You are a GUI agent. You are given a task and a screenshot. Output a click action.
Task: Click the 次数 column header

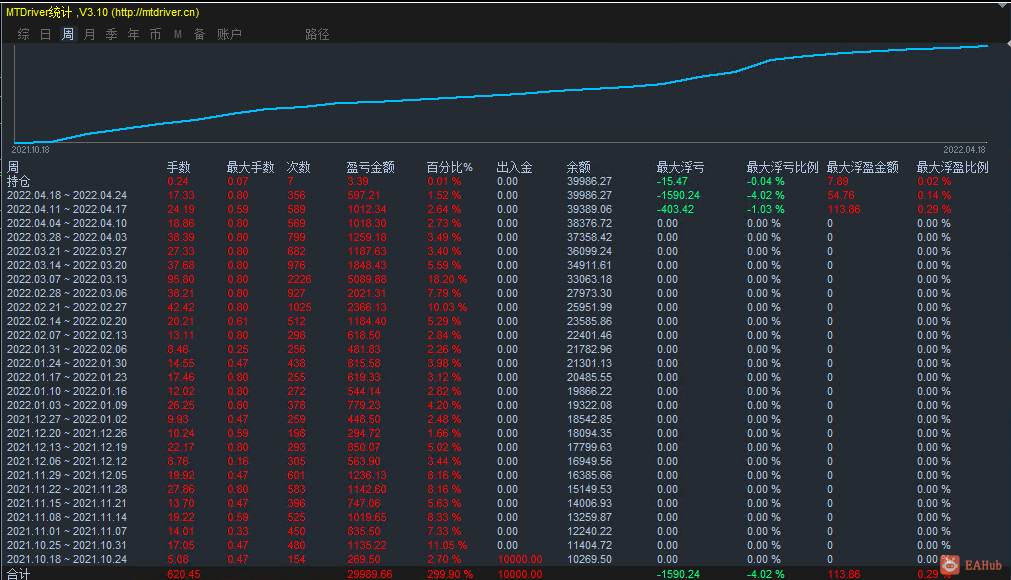point(299,168)
